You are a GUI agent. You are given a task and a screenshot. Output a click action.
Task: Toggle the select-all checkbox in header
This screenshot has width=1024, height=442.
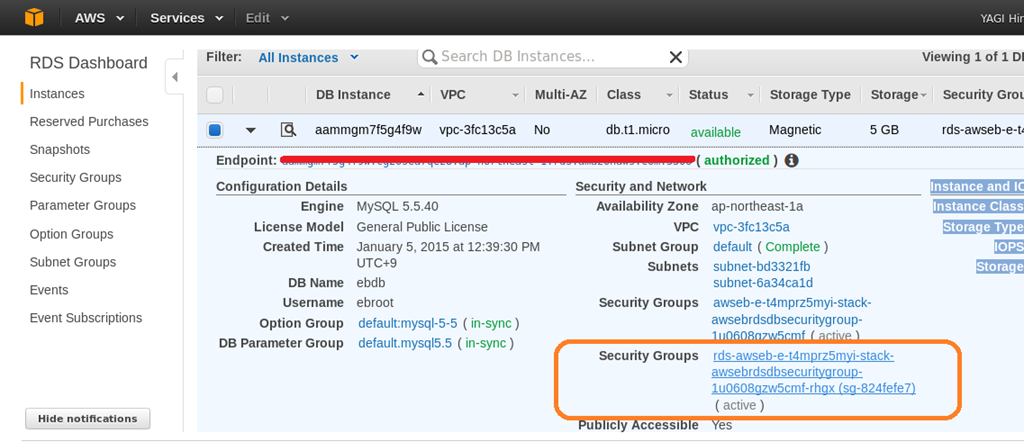coord(215,95)
